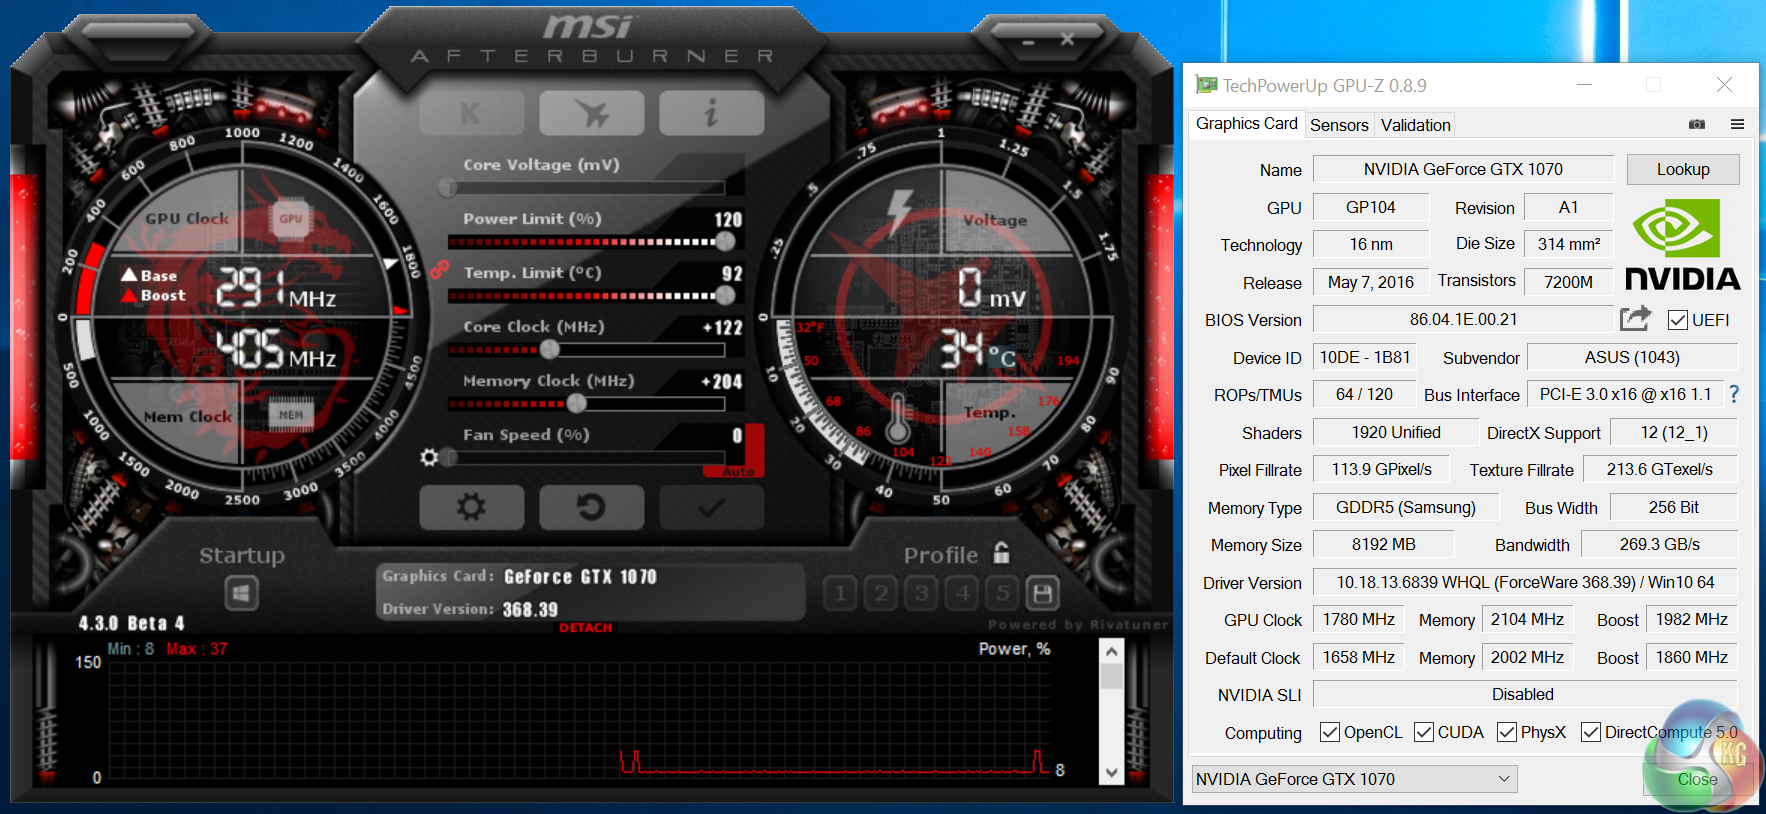Click the Driver Version field in GPU-Z

pos(1525,582)
